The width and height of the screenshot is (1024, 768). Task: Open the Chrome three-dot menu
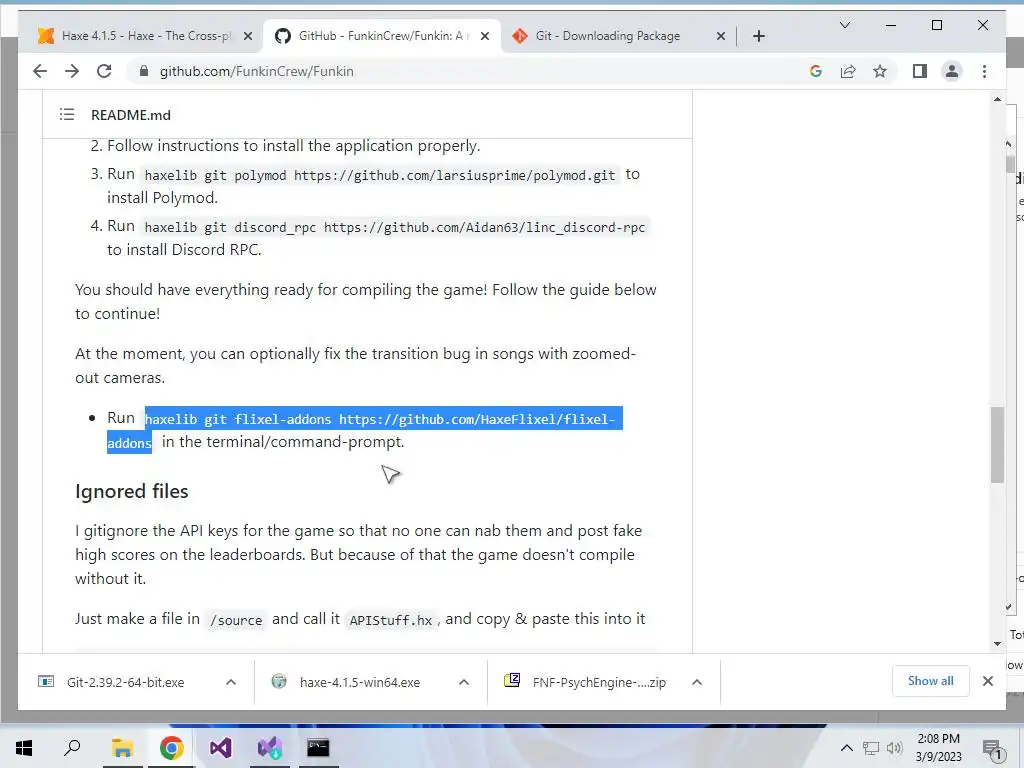tap(984, 71)
